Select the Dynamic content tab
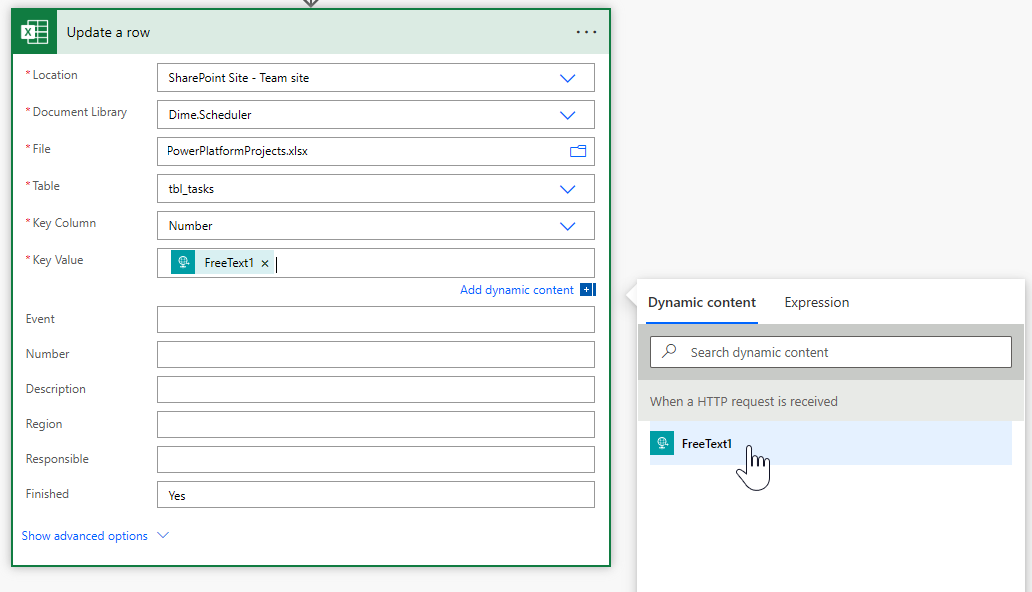Image resolution: width=1032 pixels, height=592 pixels. (x=701, y=302)
